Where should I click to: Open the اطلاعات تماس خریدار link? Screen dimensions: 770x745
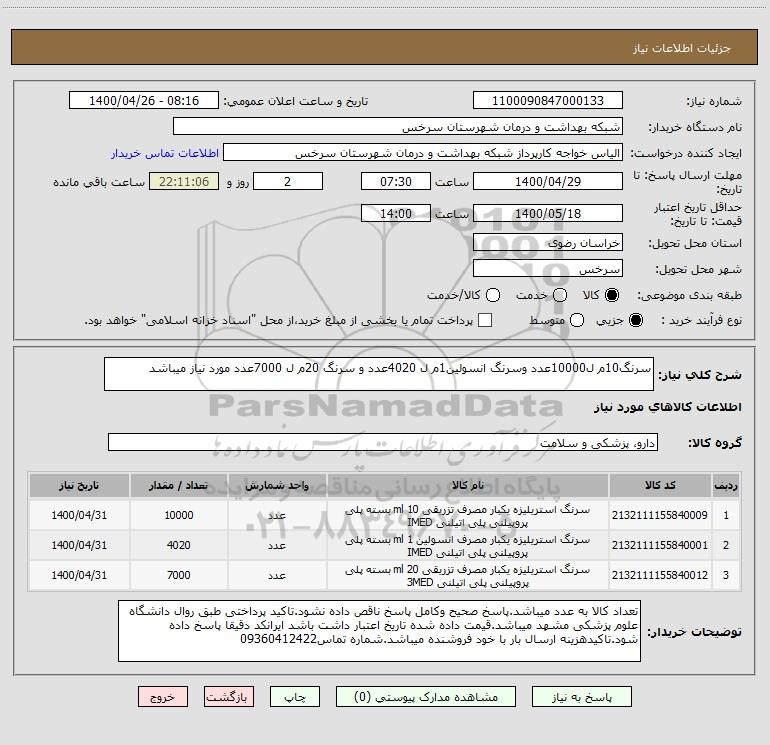tap(165, 153)
